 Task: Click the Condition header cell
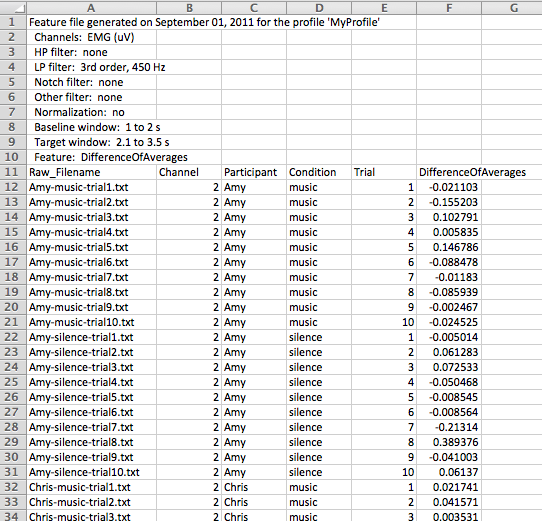coord(319,172)
